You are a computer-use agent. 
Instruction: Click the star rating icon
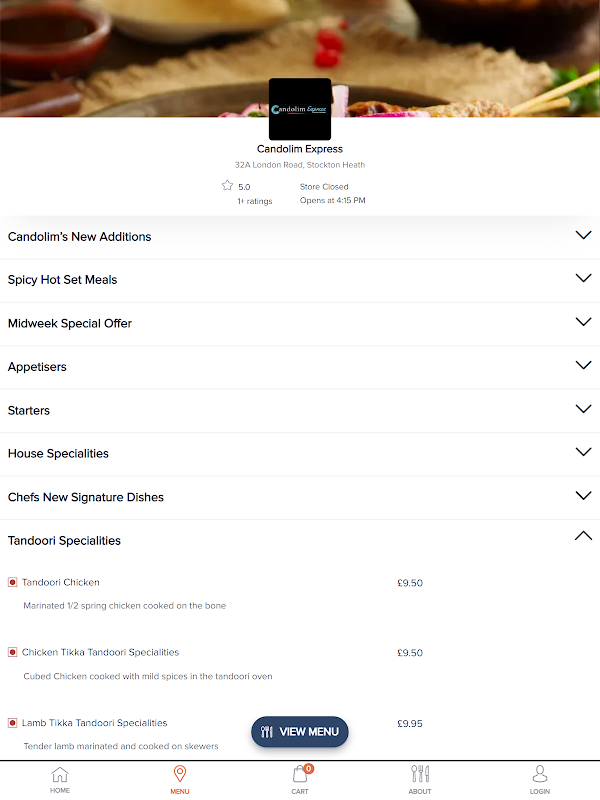(x=228, y=186)
